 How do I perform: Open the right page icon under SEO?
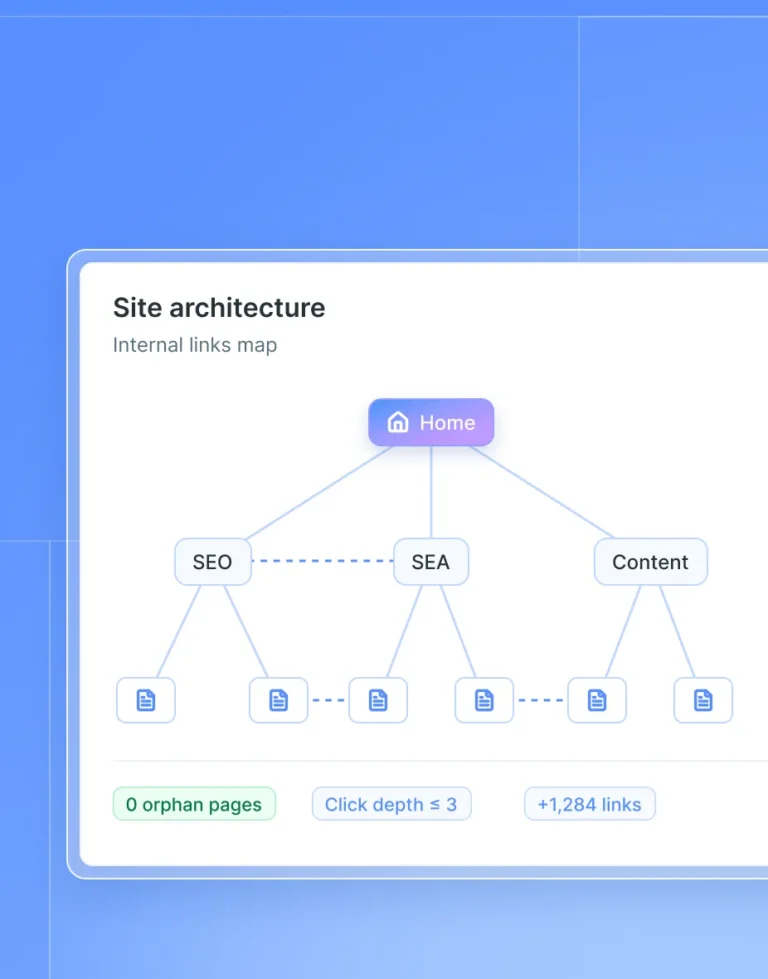tap(278, 701)
